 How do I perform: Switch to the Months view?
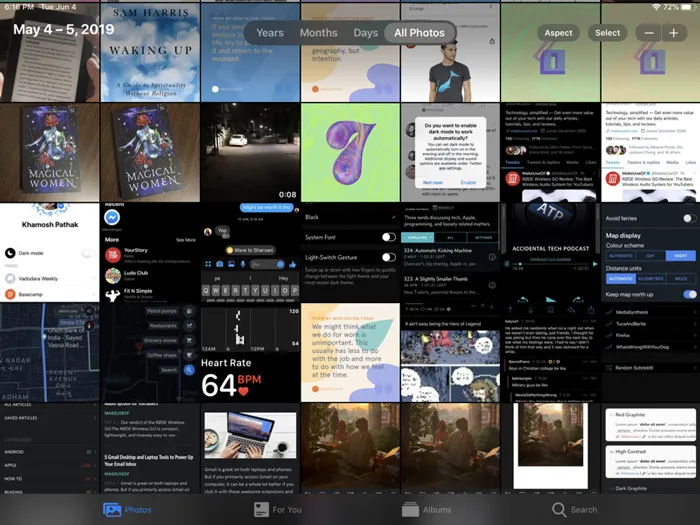(318, 33)
